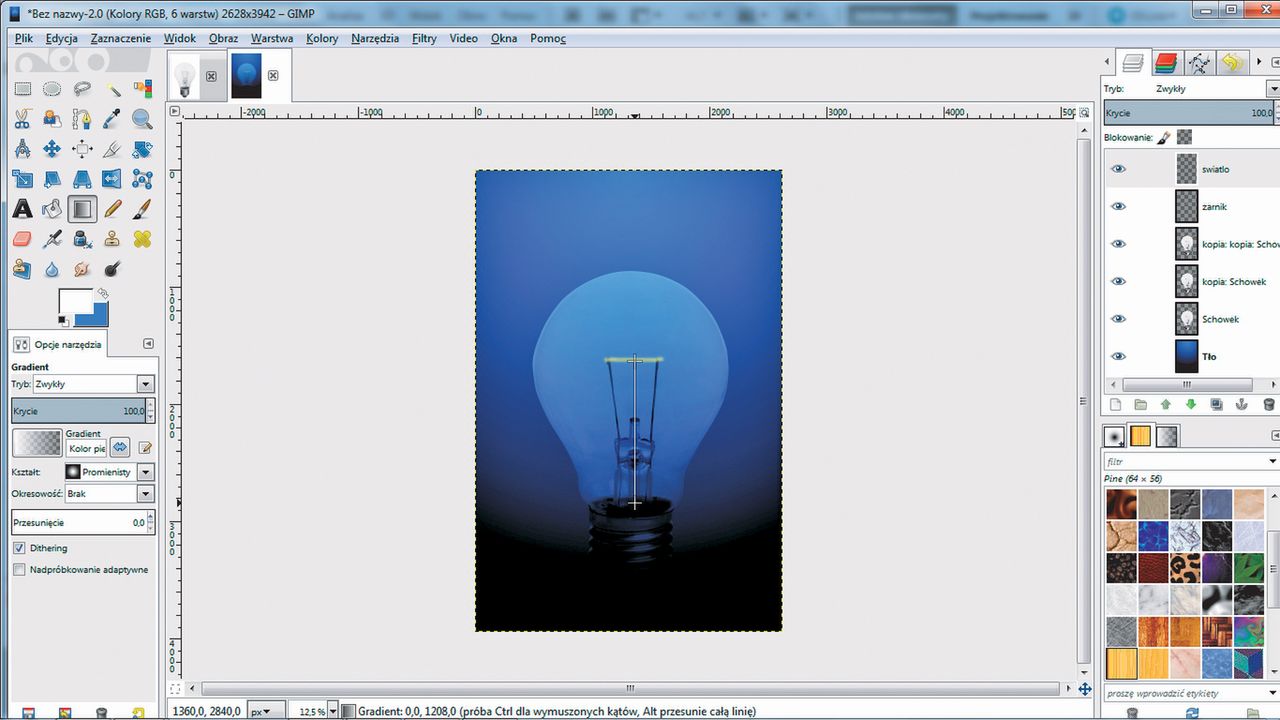Viewport: 1280px width, 720px height.
Task: Hide the zarnik layer with eye icon
Action: [x=1119, y=207]
